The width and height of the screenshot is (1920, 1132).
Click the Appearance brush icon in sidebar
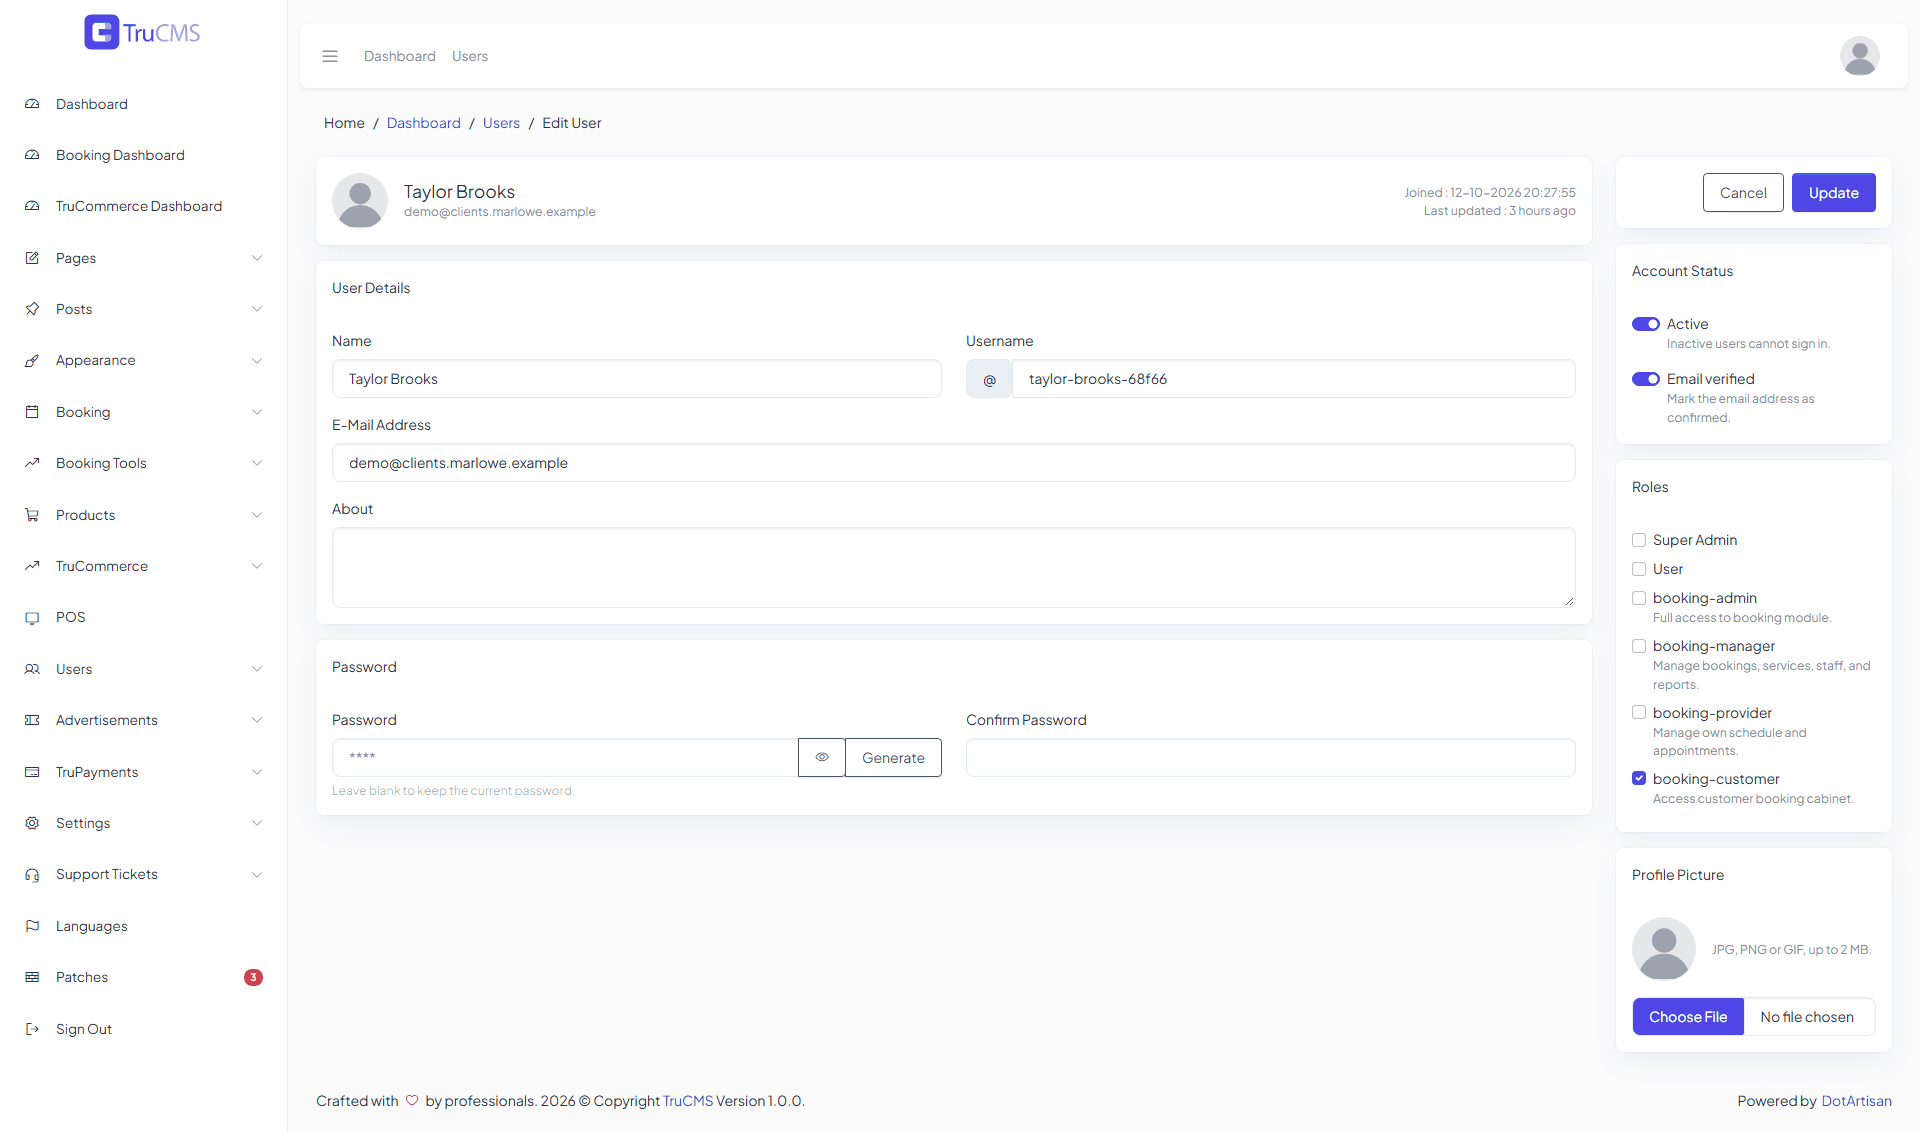click(x=32, y=360)
